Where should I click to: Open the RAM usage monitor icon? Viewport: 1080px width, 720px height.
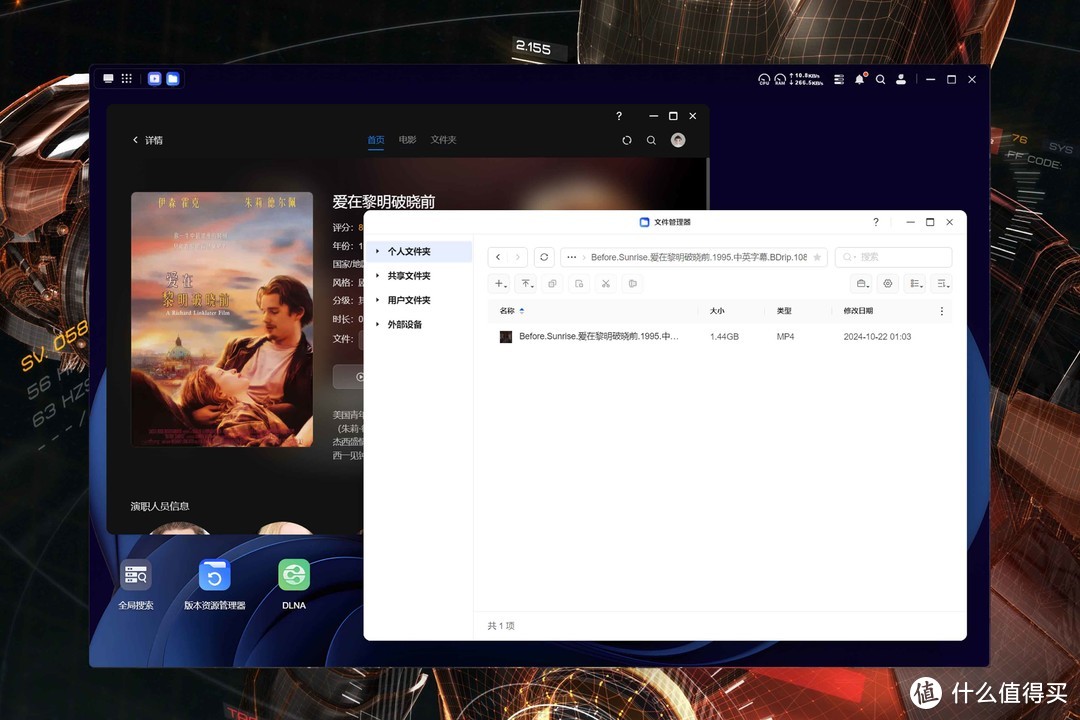coord(780,79)
